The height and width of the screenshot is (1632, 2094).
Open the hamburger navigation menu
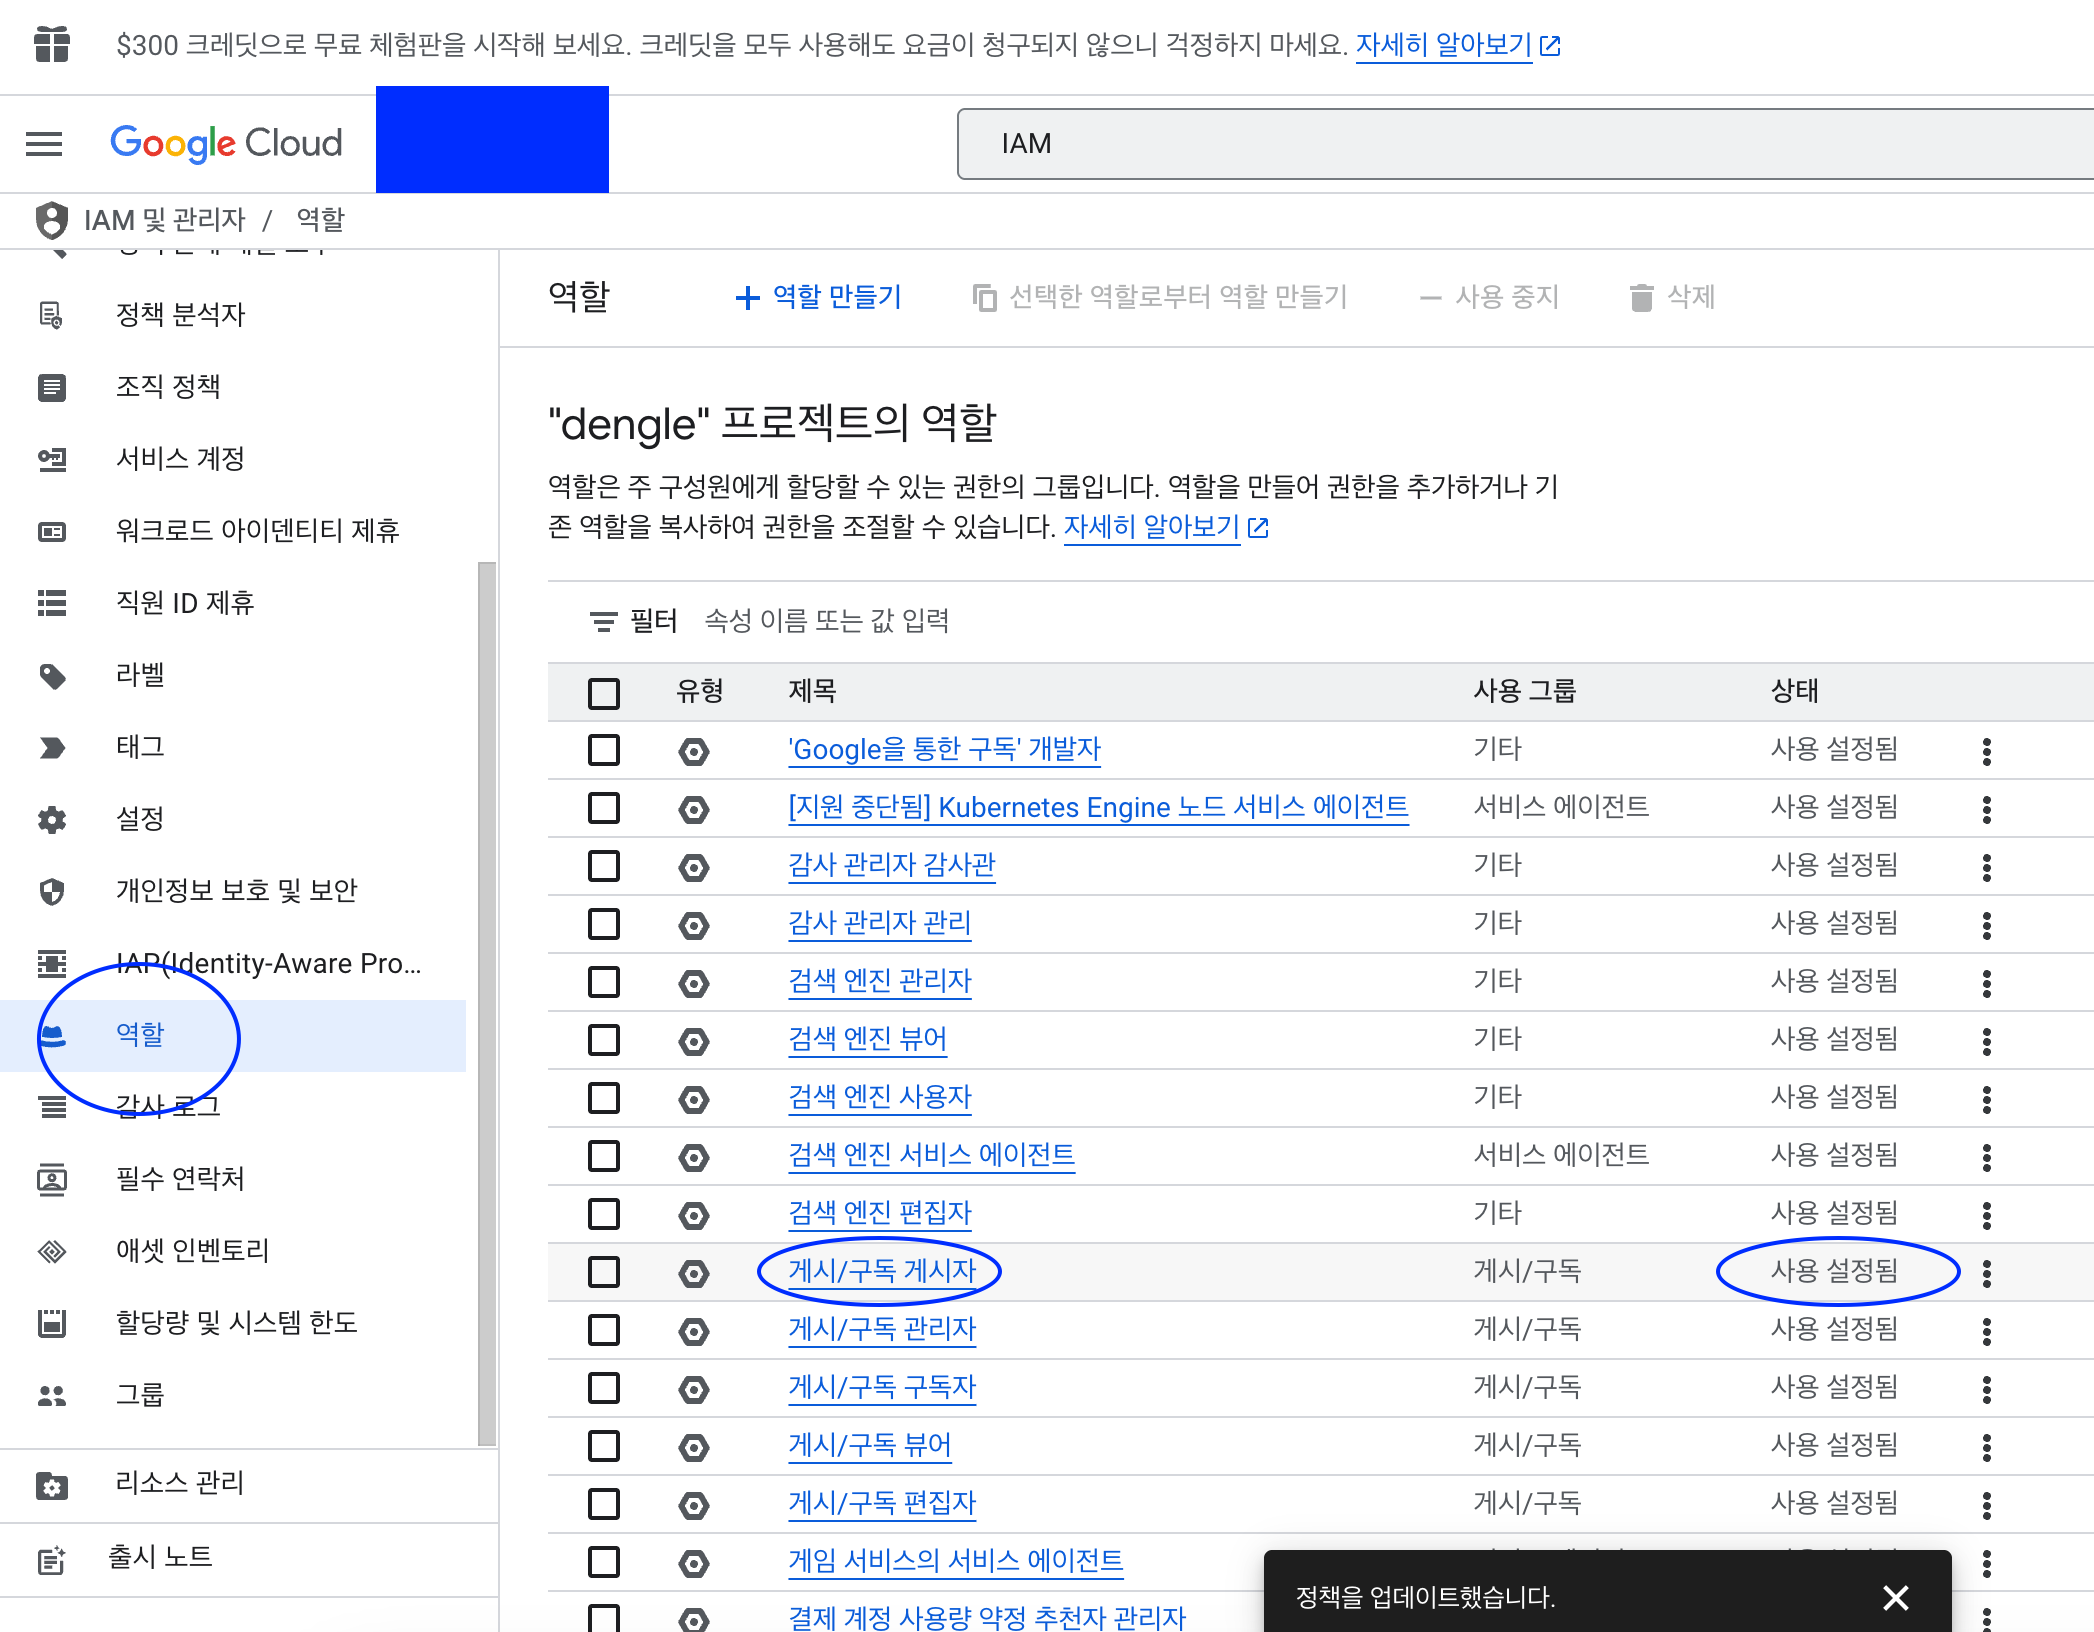[44, 144]
